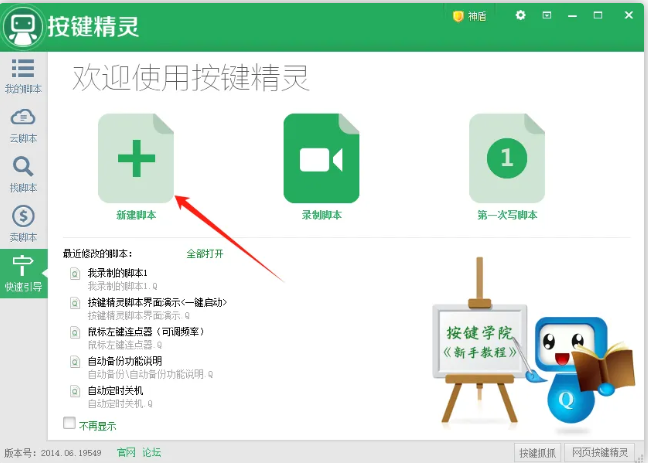Open recent script 自动备份功能说明
The height and width of the screenshot is (463, 648).
[125, 361]
